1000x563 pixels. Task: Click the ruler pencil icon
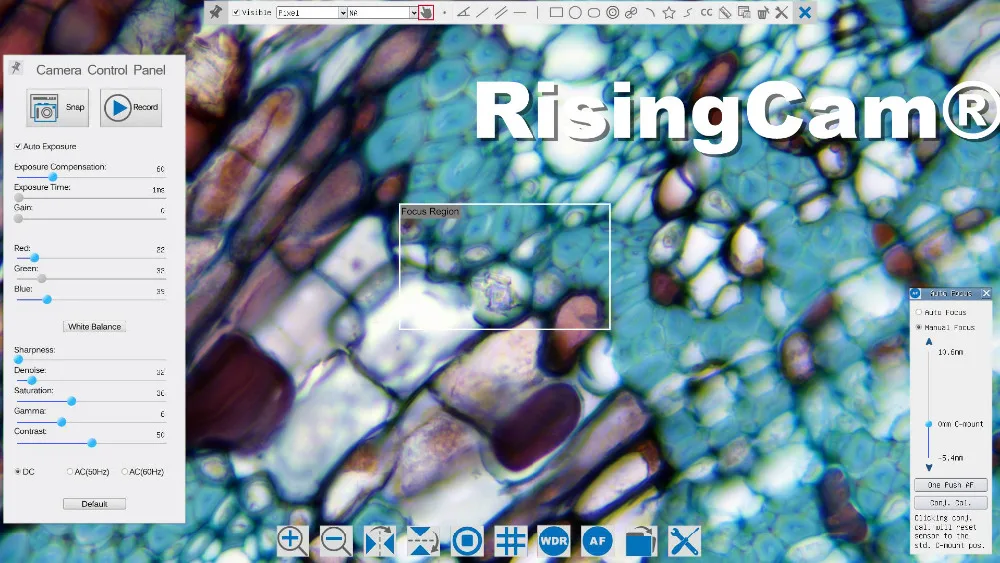coord(725,12)
